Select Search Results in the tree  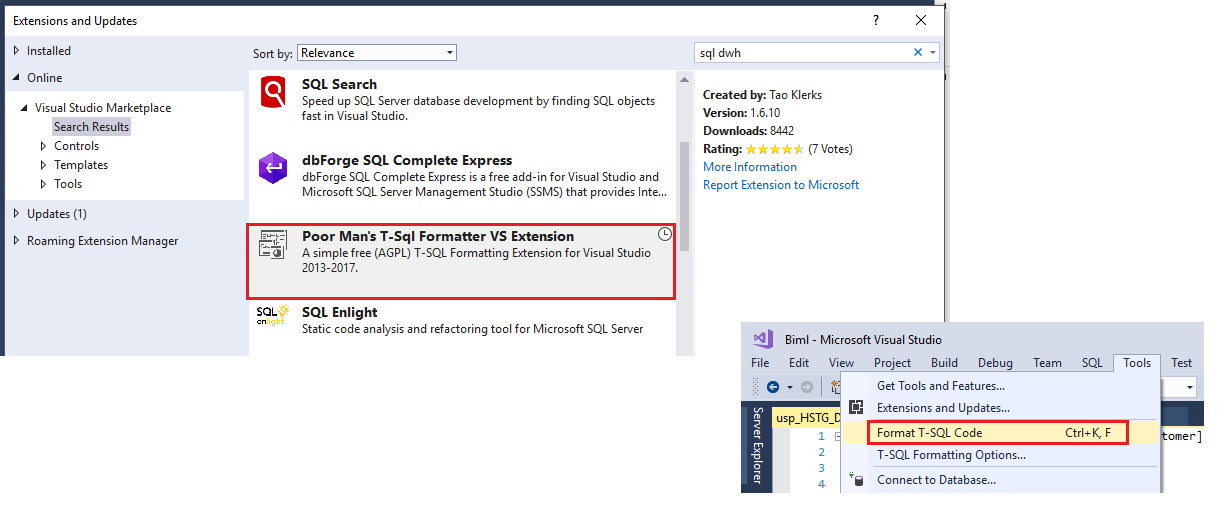92,127
